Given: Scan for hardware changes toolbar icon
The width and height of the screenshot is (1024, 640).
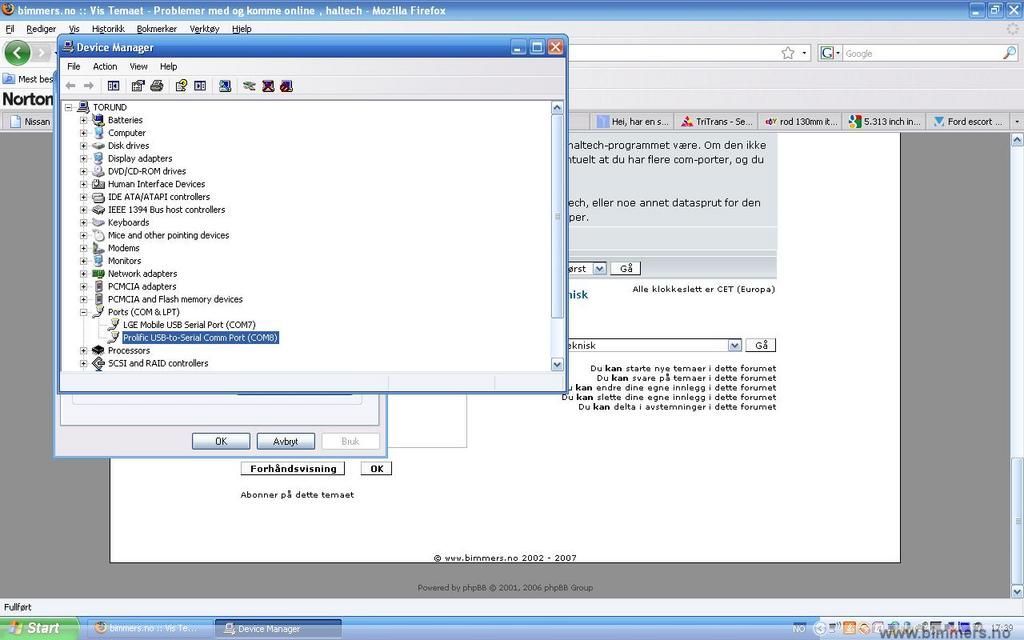Looking at the screenshot, I should [x=225, y=86].
